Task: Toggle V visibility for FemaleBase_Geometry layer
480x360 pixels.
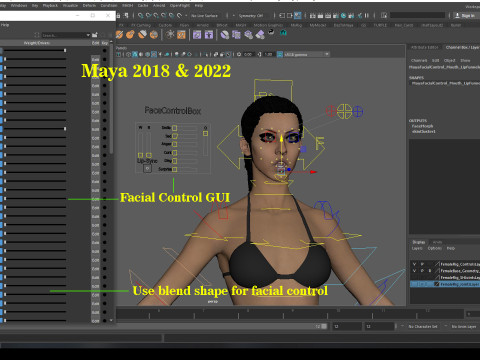Action: [x=415, y=271]
